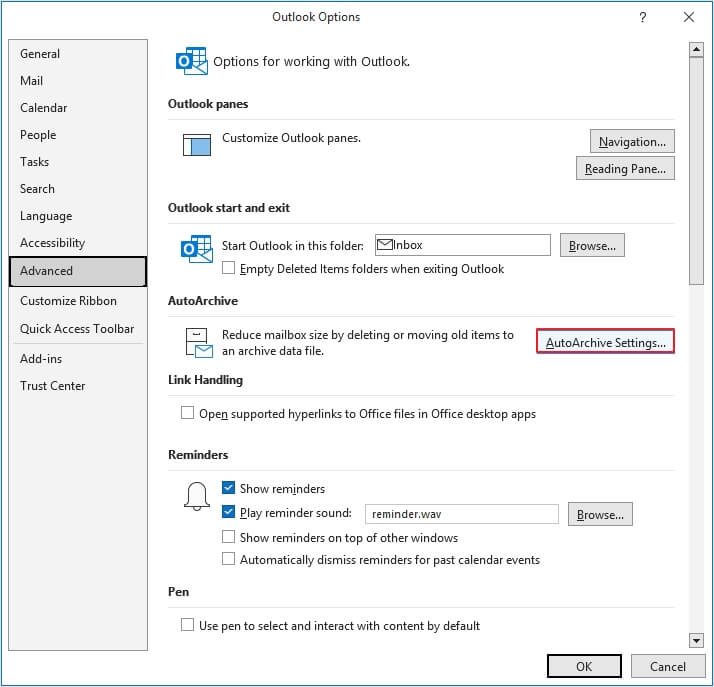Switch to the Add-ins category
The image size is (714, 687).
point(78,359)
